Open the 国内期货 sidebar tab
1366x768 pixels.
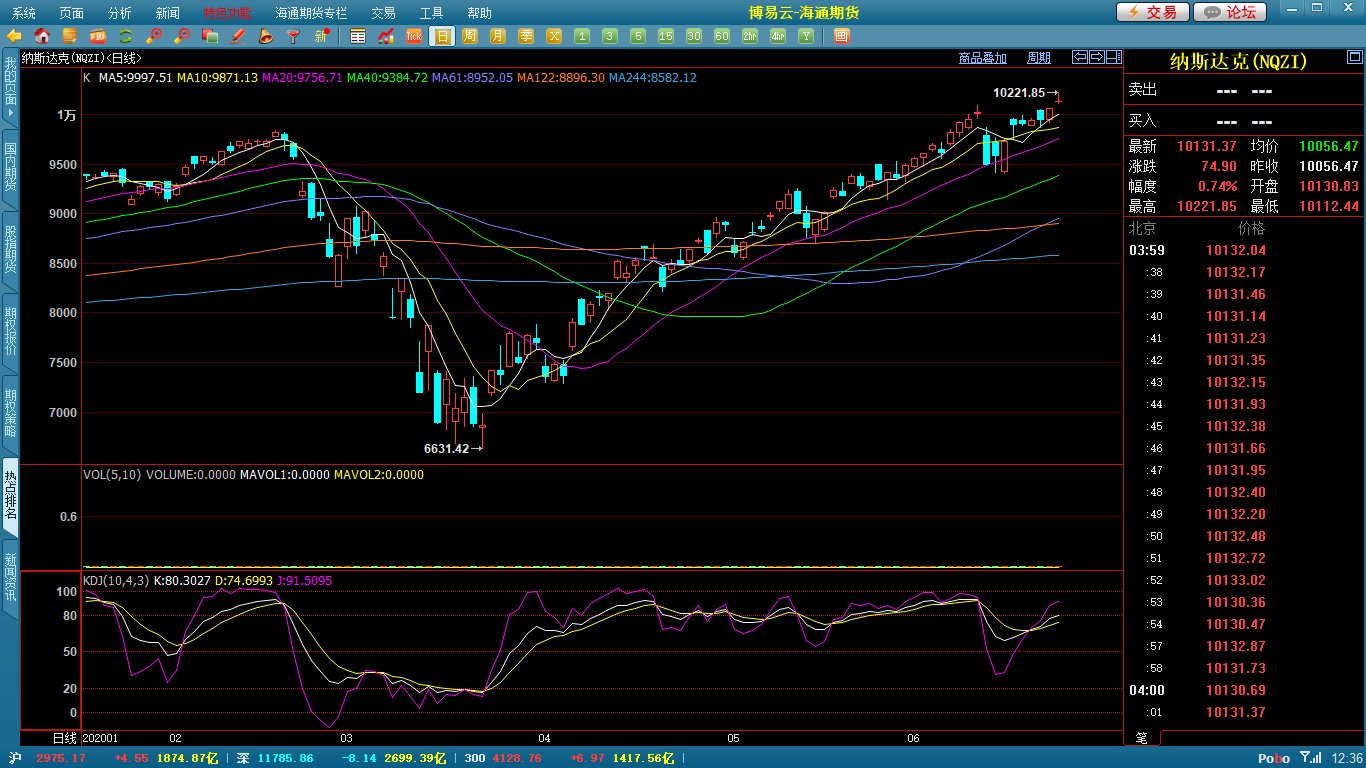click(x=10, y=168)
